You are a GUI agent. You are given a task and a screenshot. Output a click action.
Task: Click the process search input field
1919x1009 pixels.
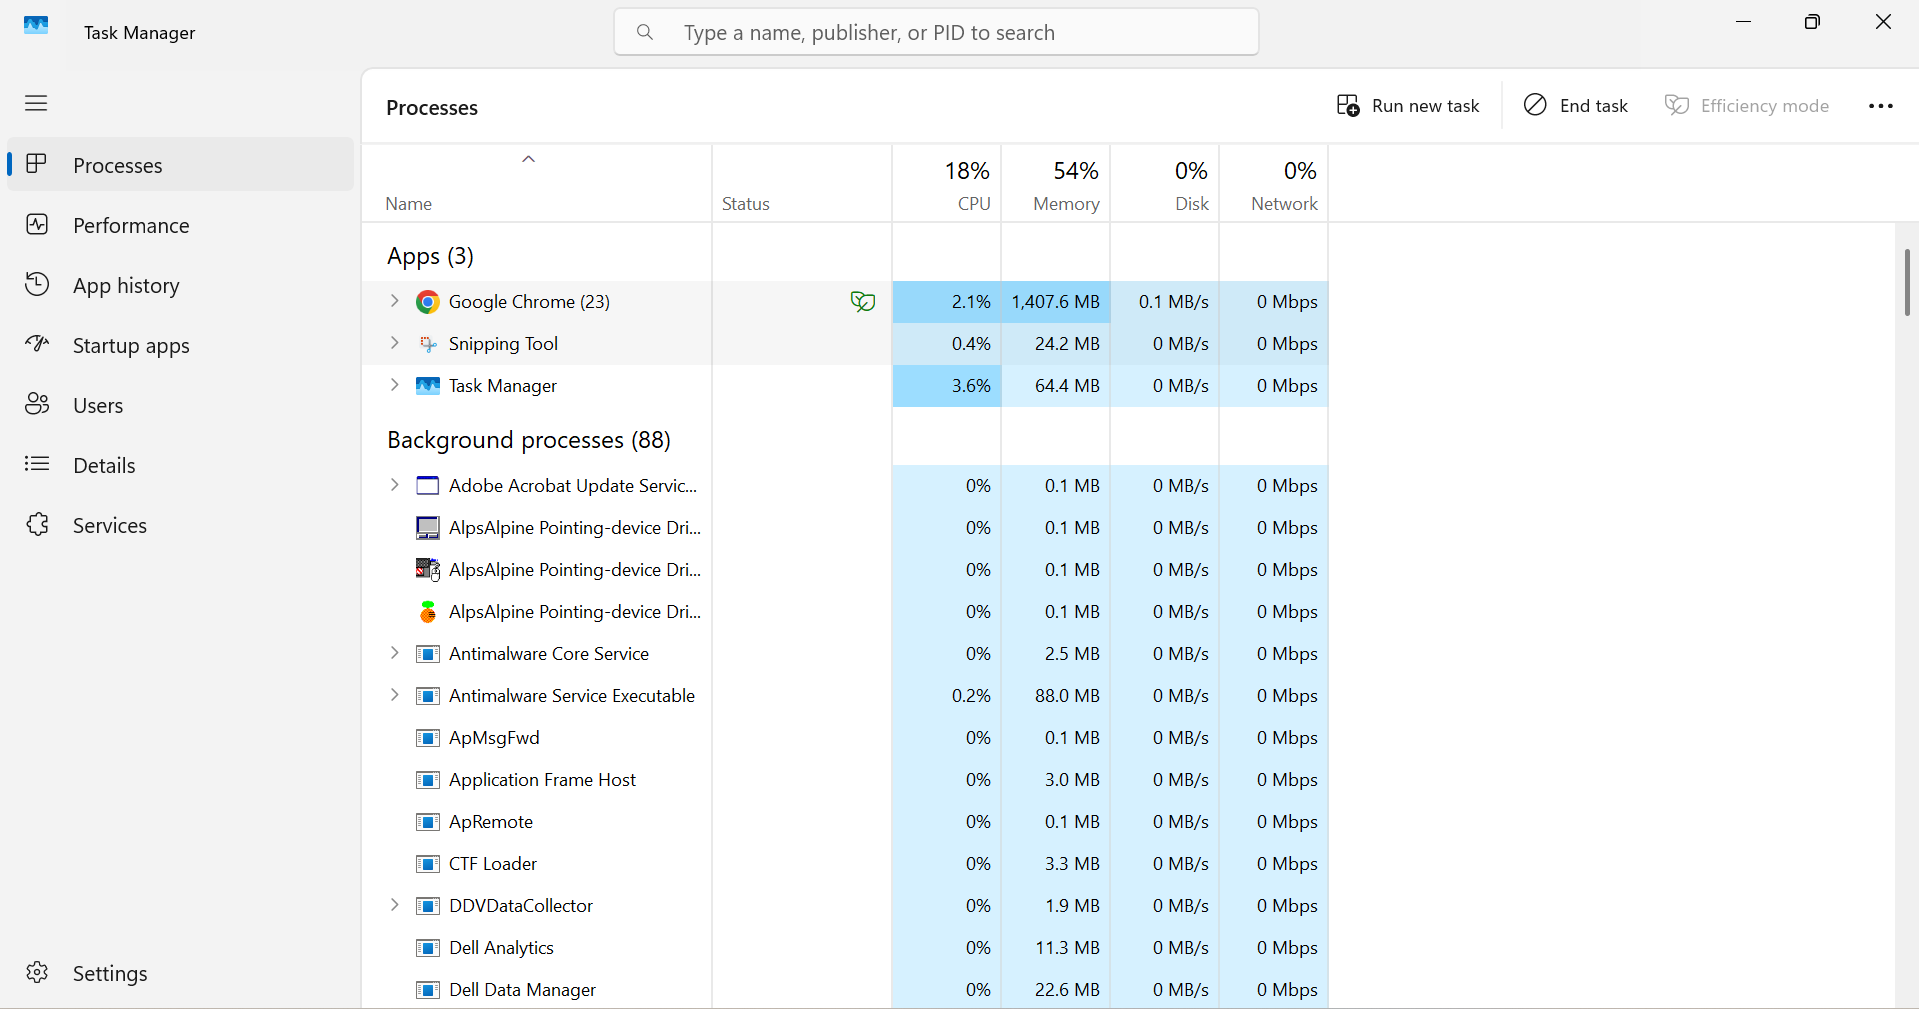936,32
